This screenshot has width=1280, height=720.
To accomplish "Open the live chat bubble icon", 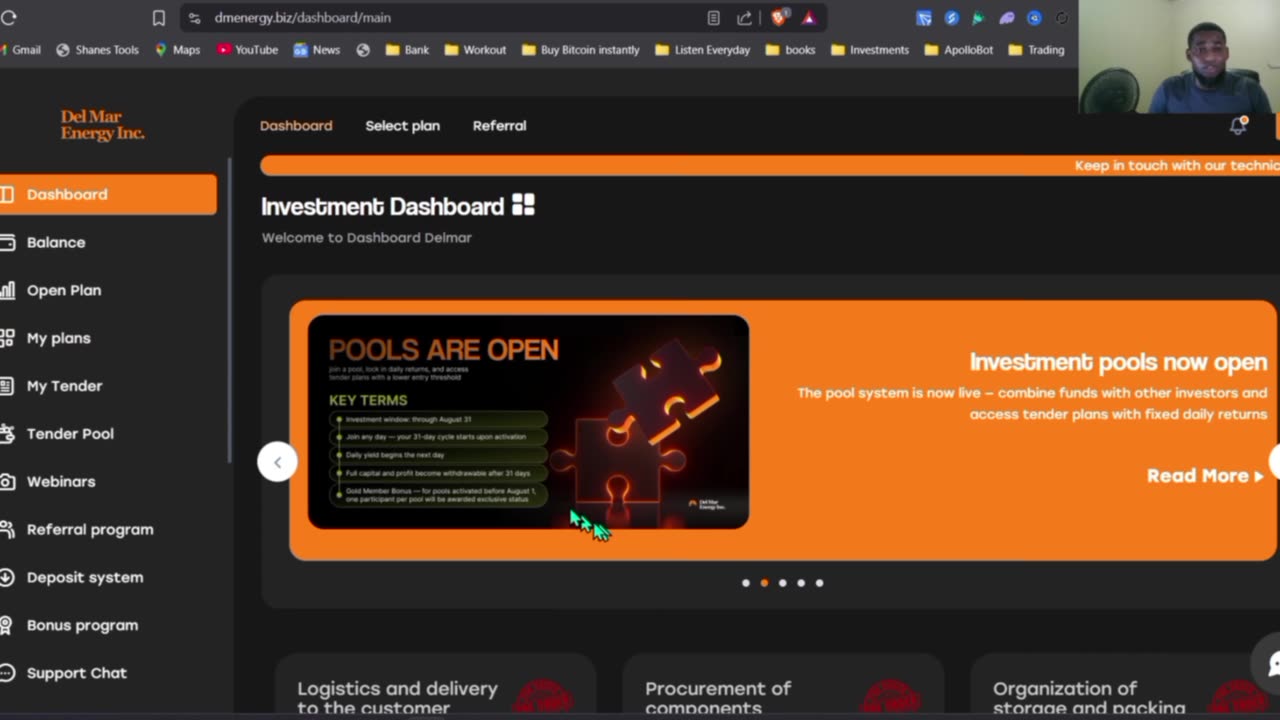I will click(x=1270, y=663).
